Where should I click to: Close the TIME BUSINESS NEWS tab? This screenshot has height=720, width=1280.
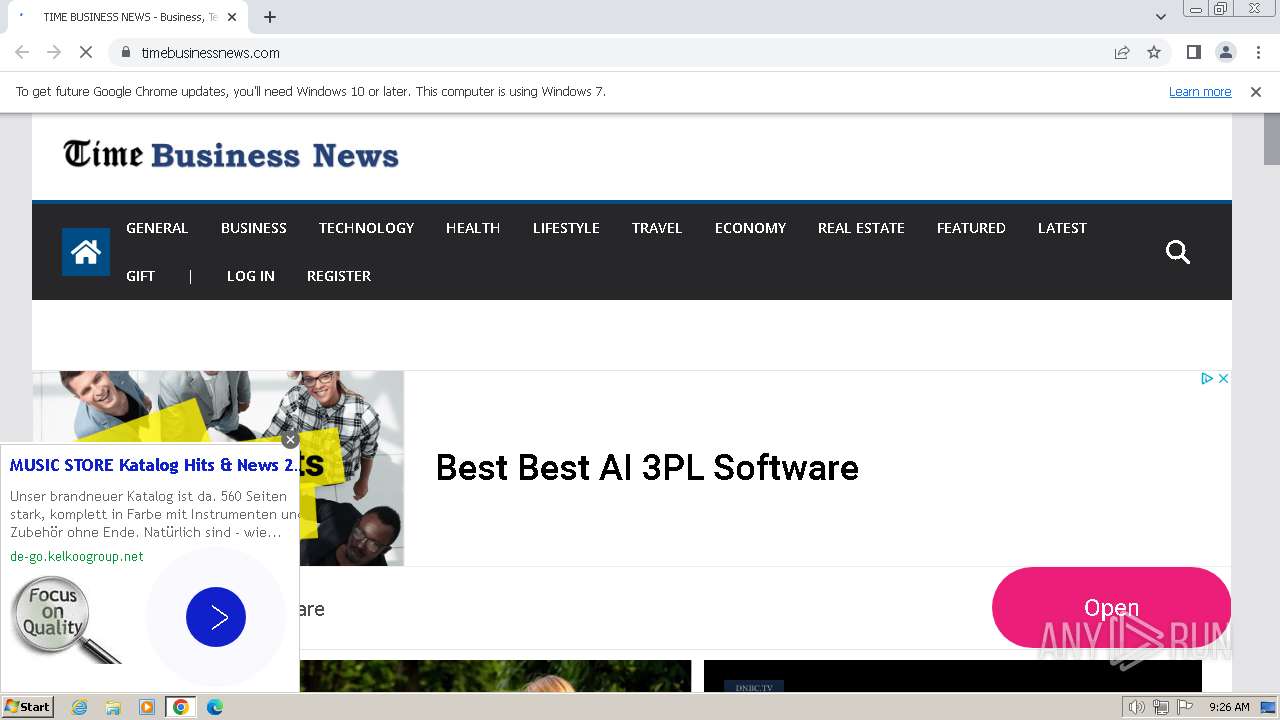point(232,17)
